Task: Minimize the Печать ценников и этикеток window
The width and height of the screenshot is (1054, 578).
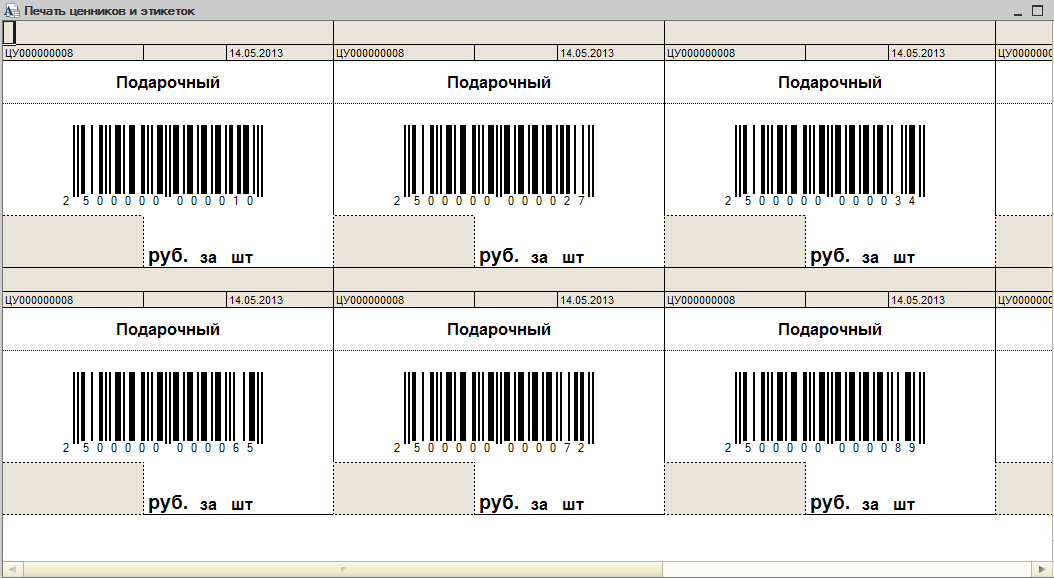Action: pos(1018,11)
